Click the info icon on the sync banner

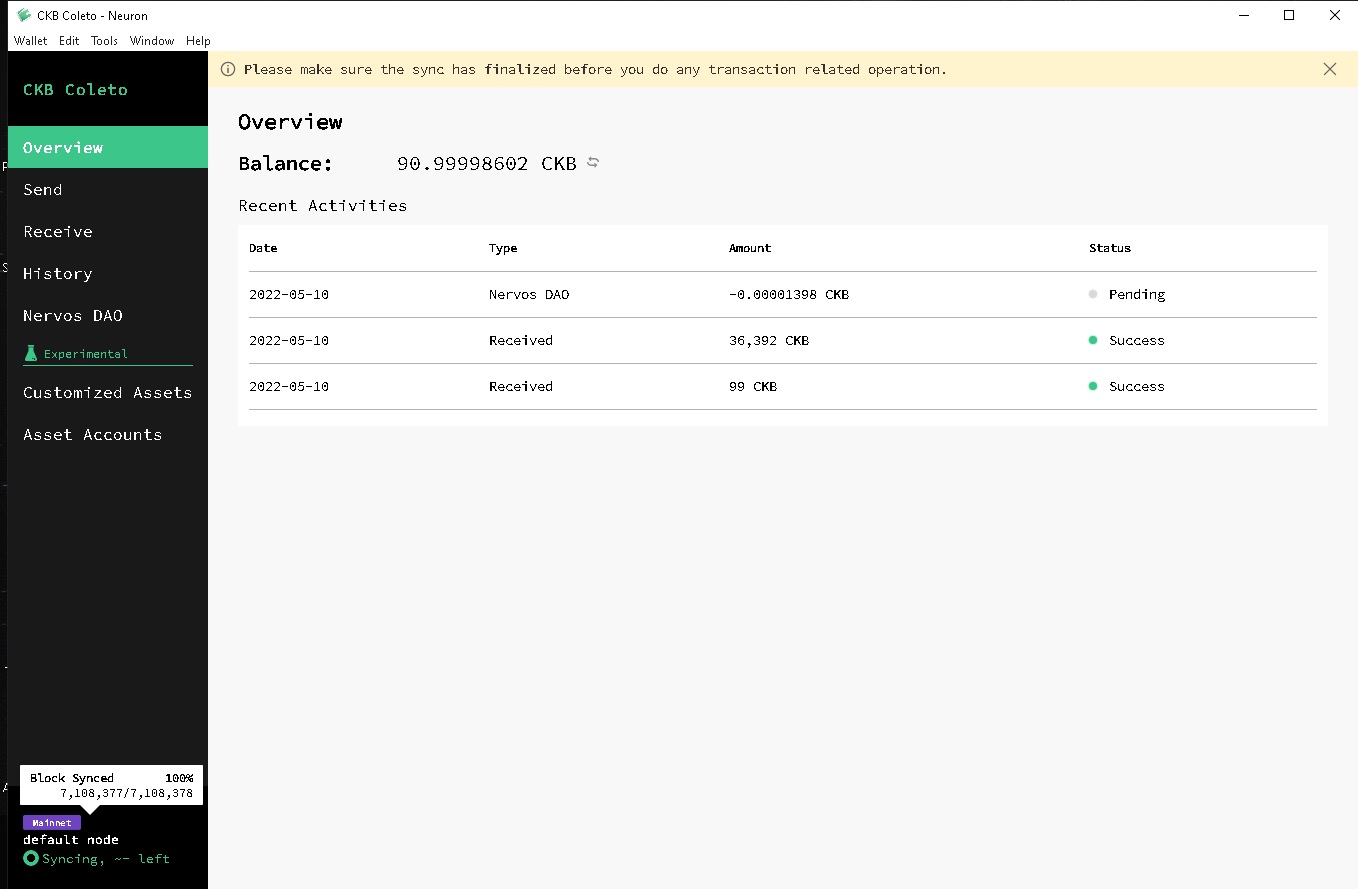(228, 69)
